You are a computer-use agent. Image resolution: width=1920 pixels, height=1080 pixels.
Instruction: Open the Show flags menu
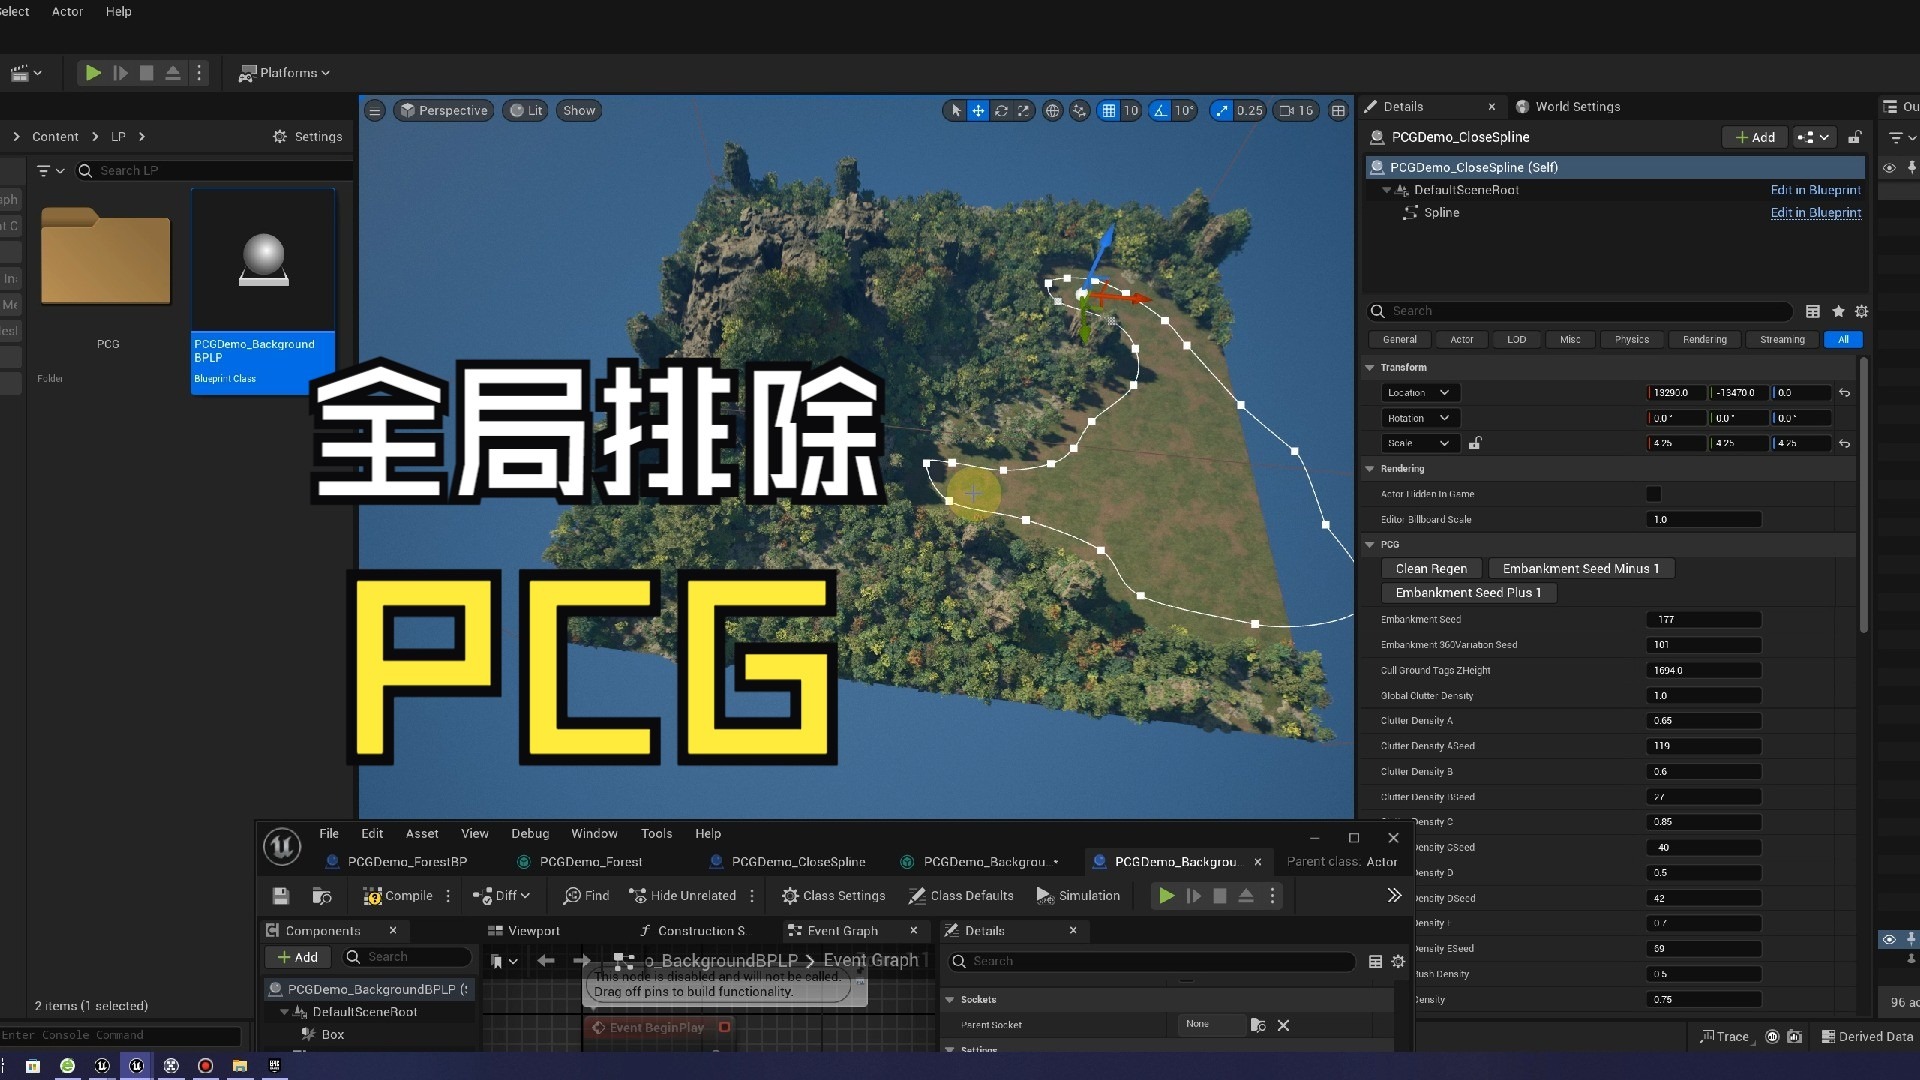[x=579, y=111]
